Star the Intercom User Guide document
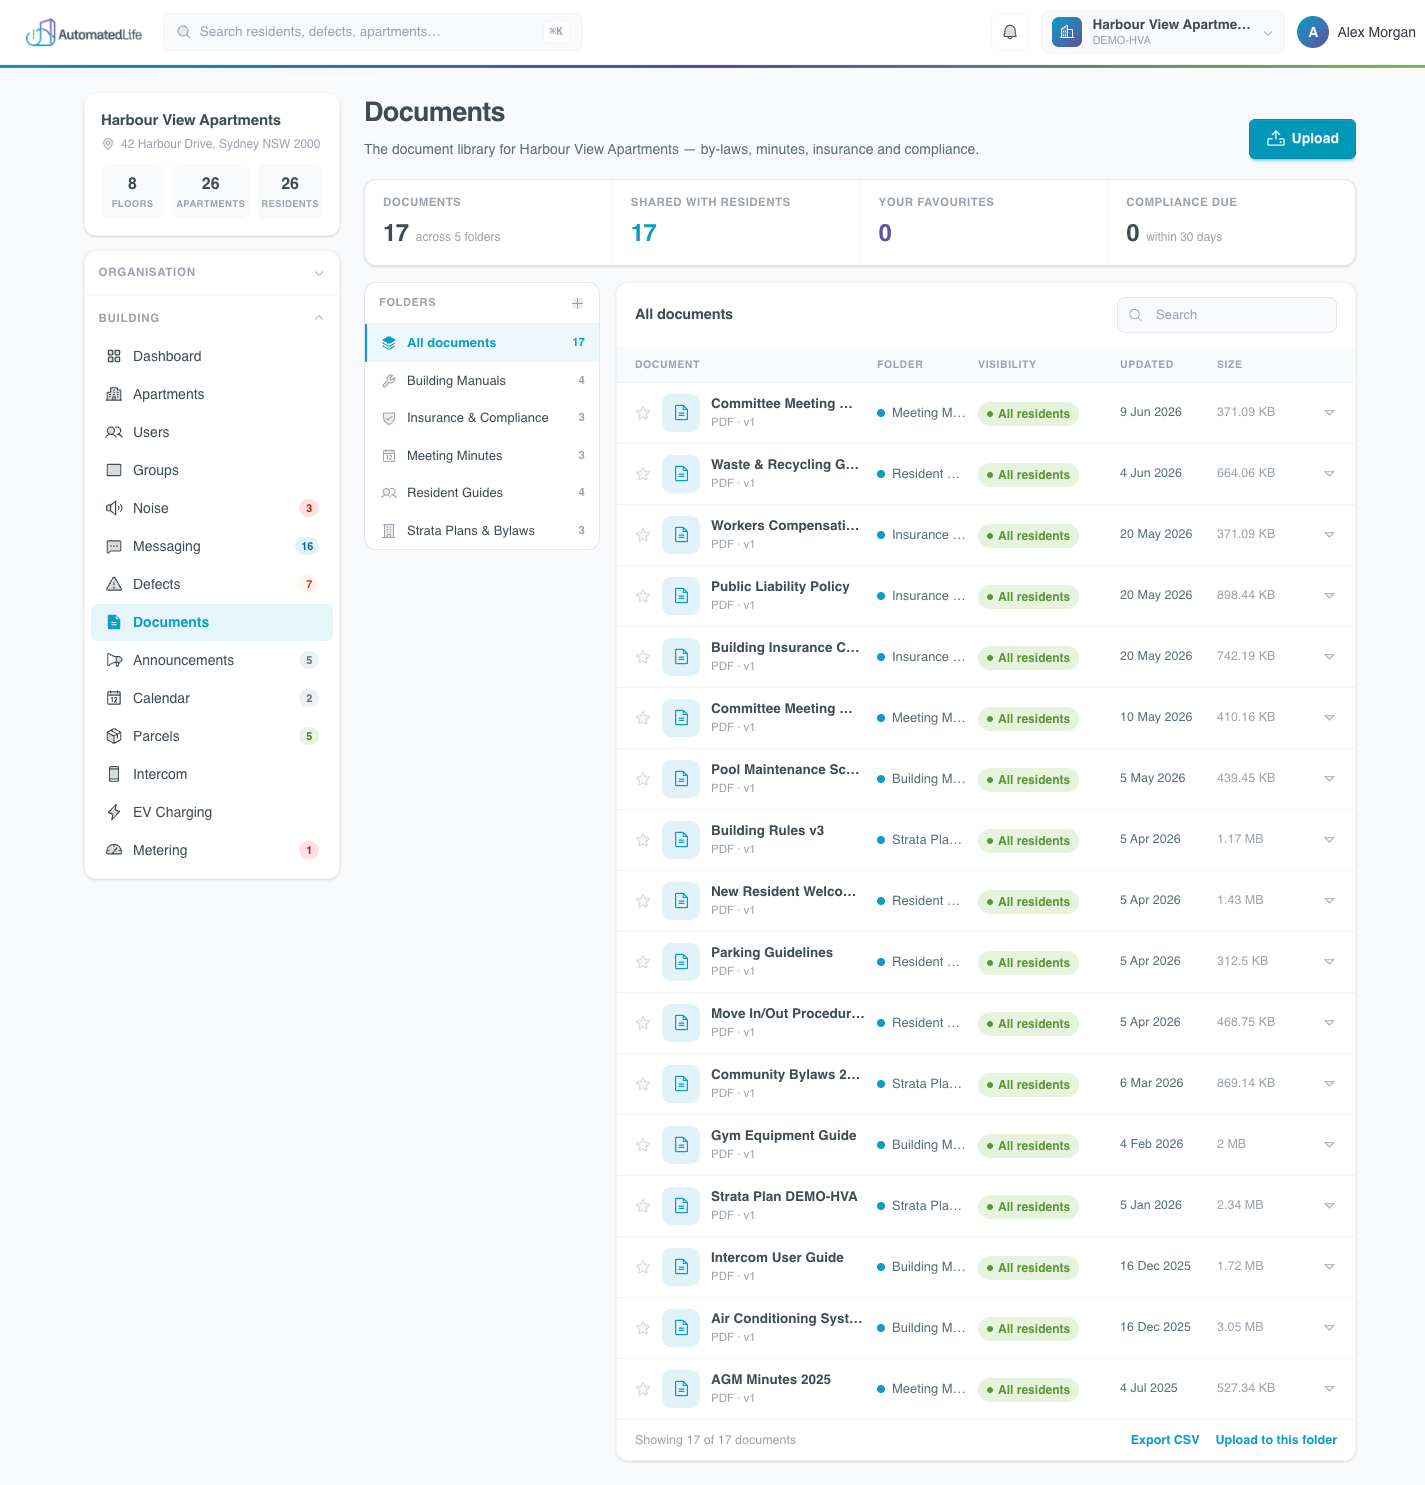This screenshot has height=1485, width=1425. pyautogui.click(x=643, y=1267)
